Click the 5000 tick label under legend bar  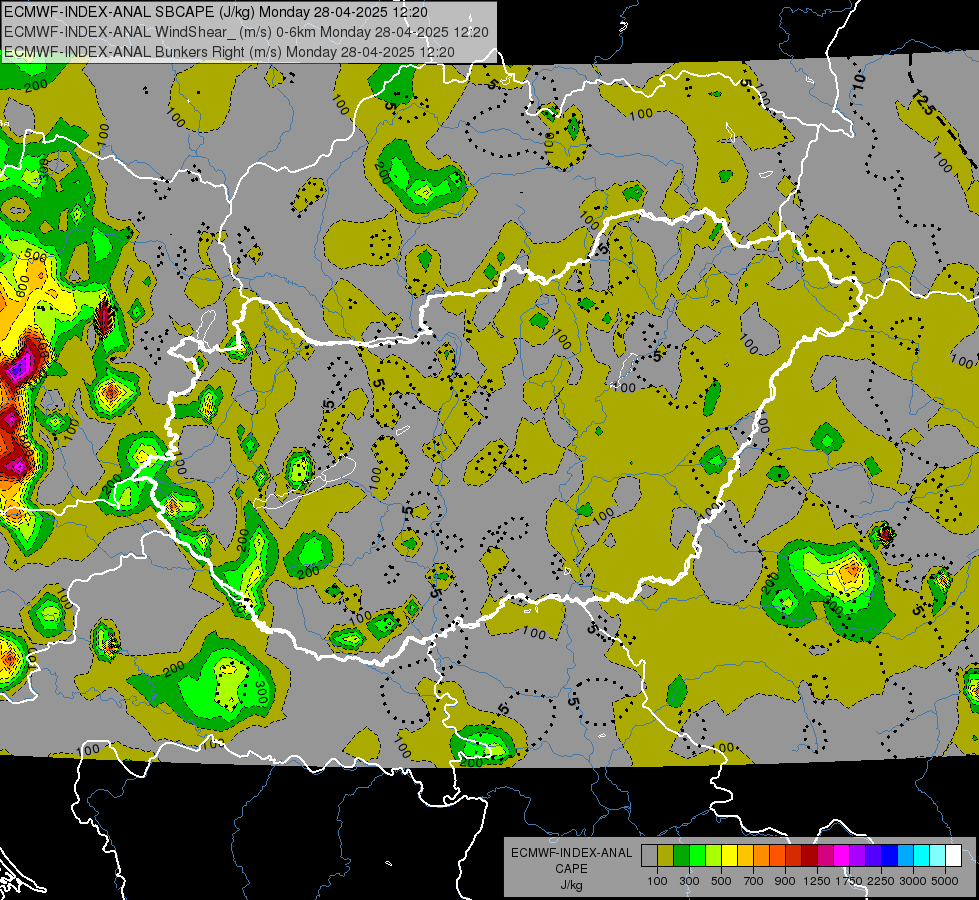click(x=945, y=881)
